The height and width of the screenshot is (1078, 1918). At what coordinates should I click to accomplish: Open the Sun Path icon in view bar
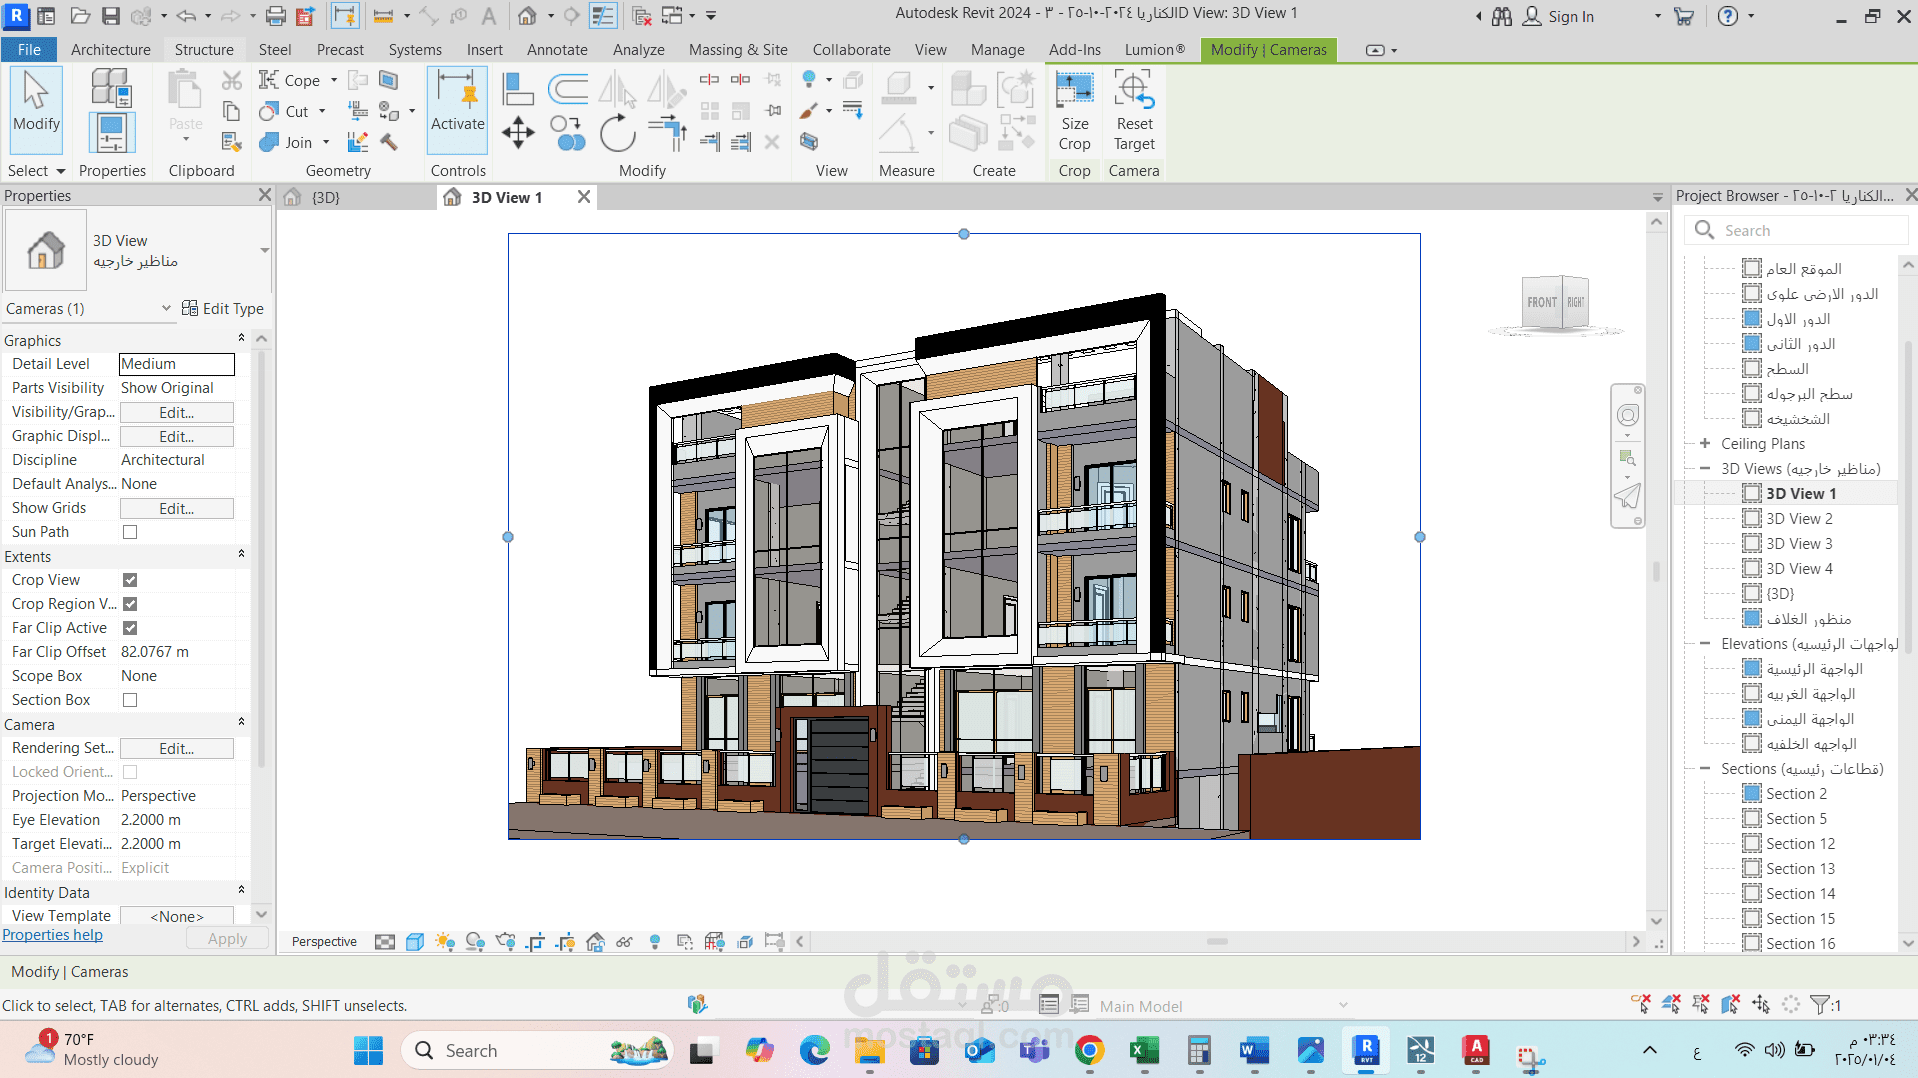(445, 941)
